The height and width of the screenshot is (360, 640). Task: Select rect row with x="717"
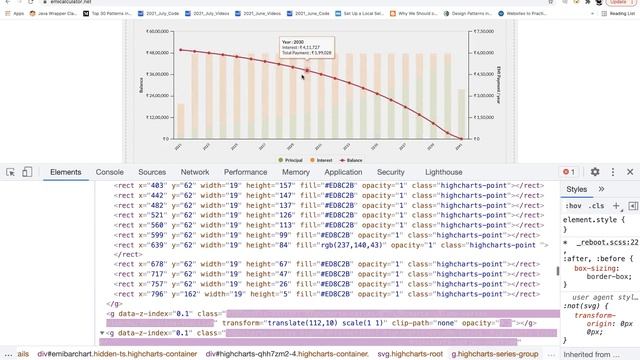click(327, 274)
